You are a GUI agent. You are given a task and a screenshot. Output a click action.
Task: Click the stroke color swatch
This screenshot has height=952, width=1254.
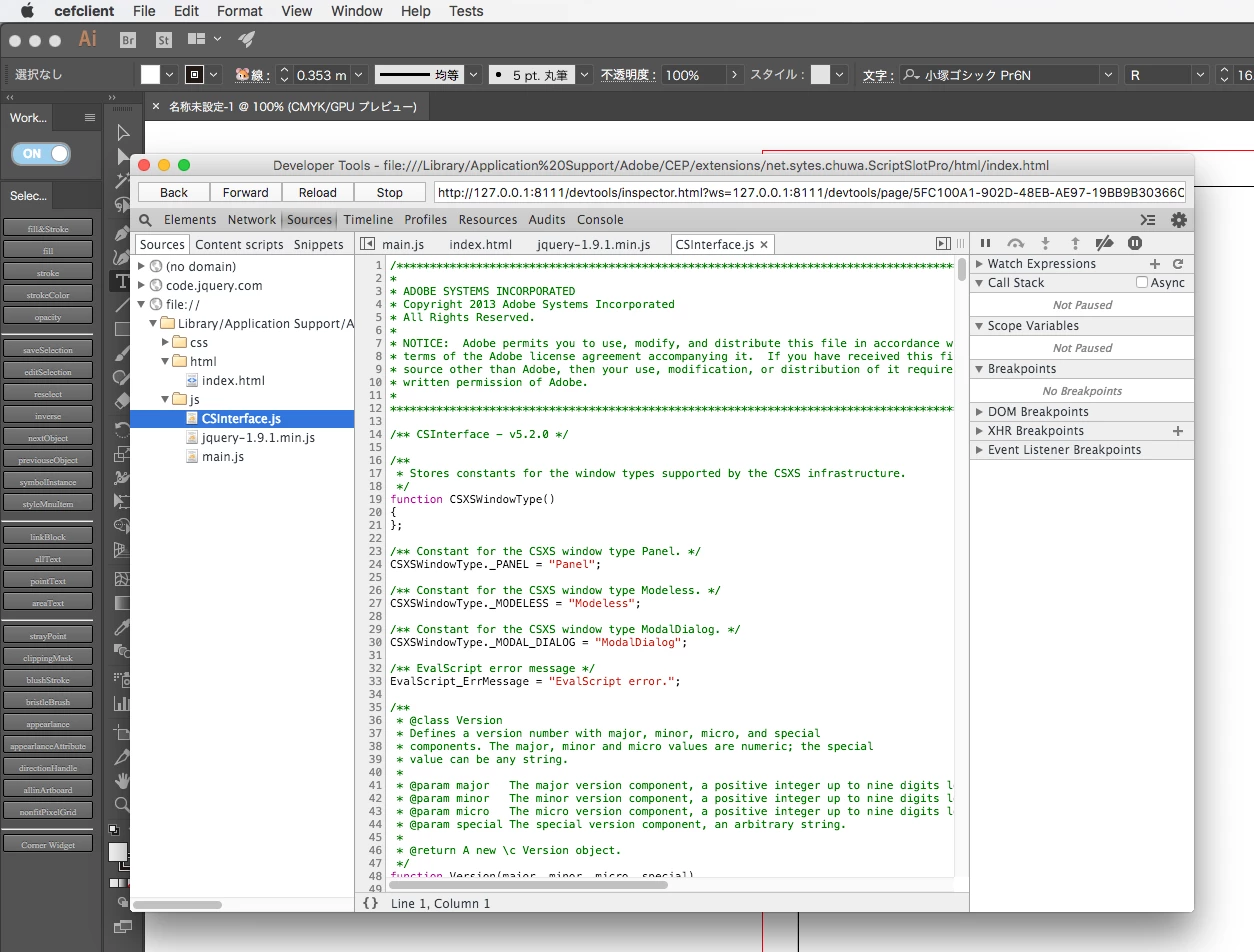point(196,75)
